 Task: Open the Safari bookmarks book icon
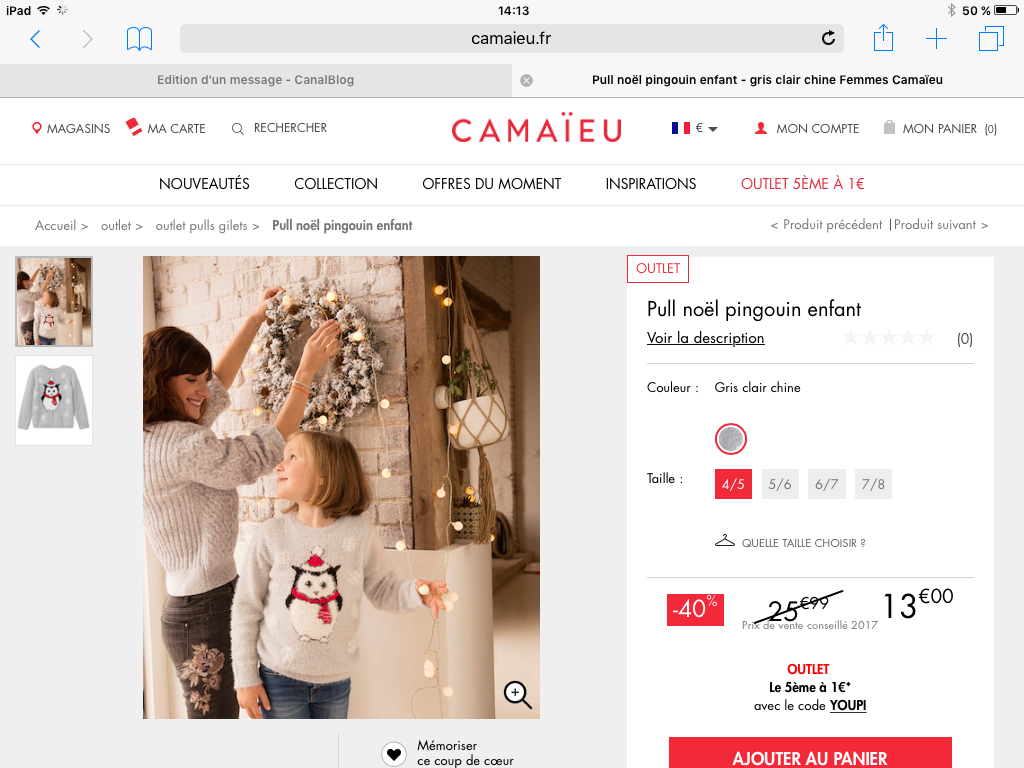coord(139,39)
